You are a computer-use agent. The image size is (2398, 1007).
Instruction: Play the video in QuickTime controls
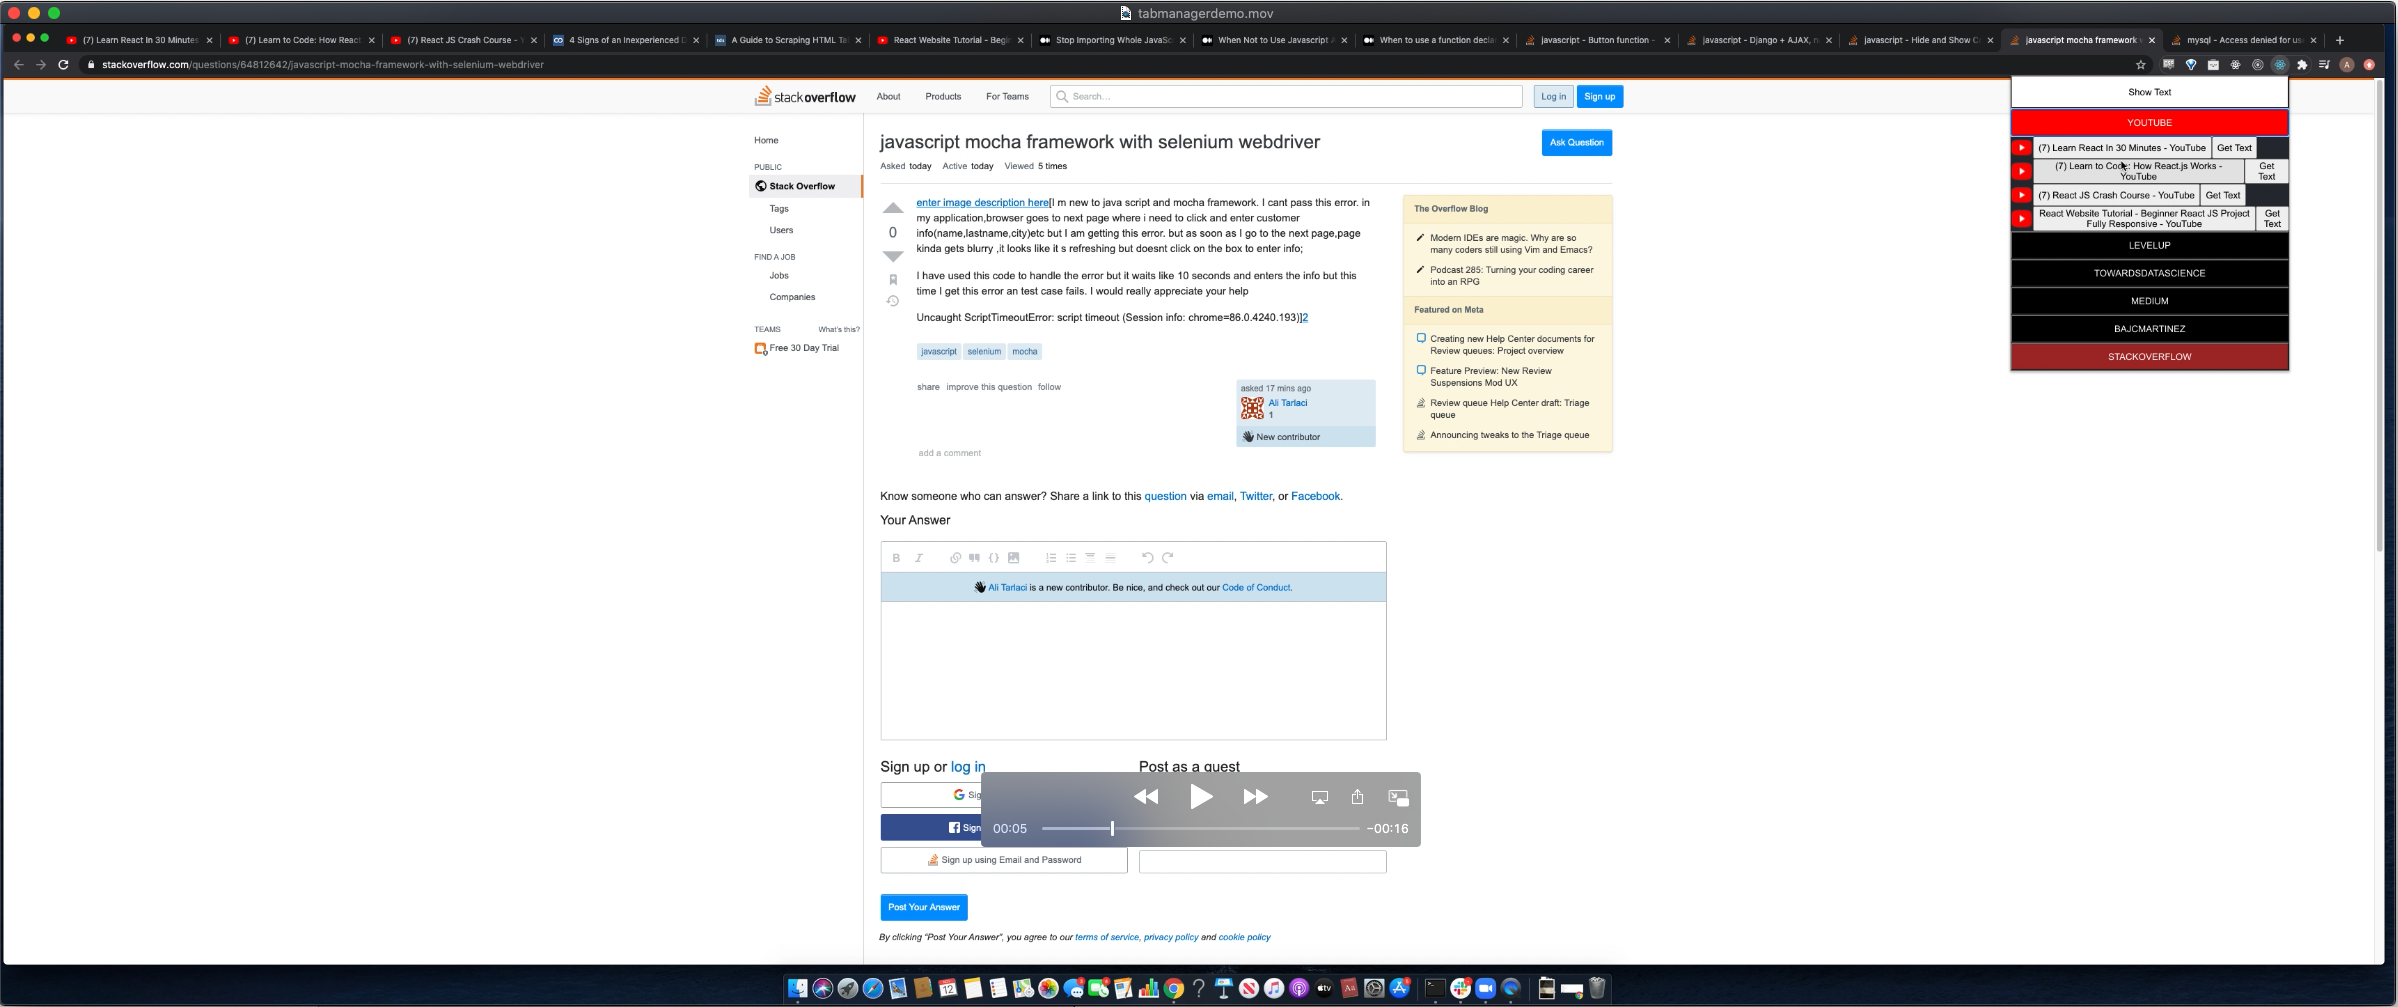click(1201, 797)
